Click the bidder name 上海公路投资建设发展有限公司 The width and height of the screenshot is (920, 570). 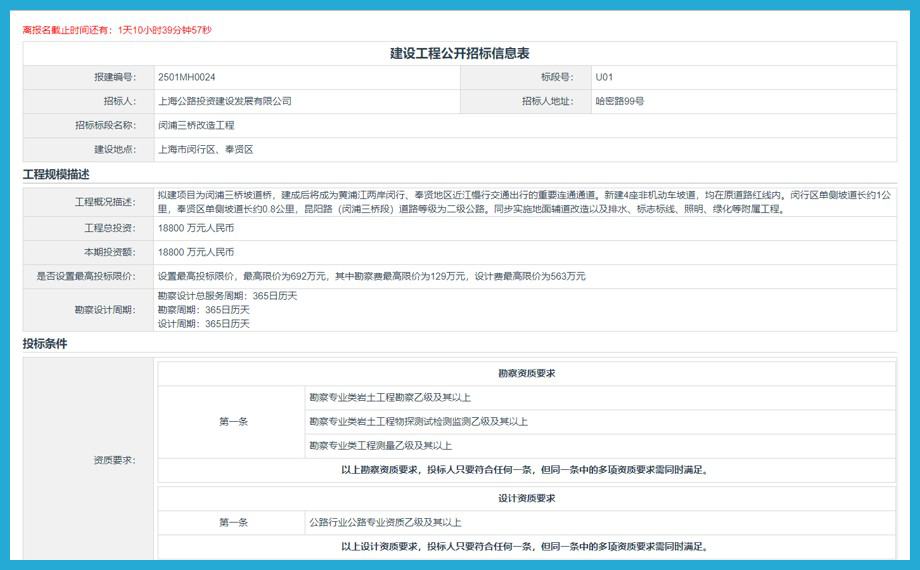(x=224, y=101)
